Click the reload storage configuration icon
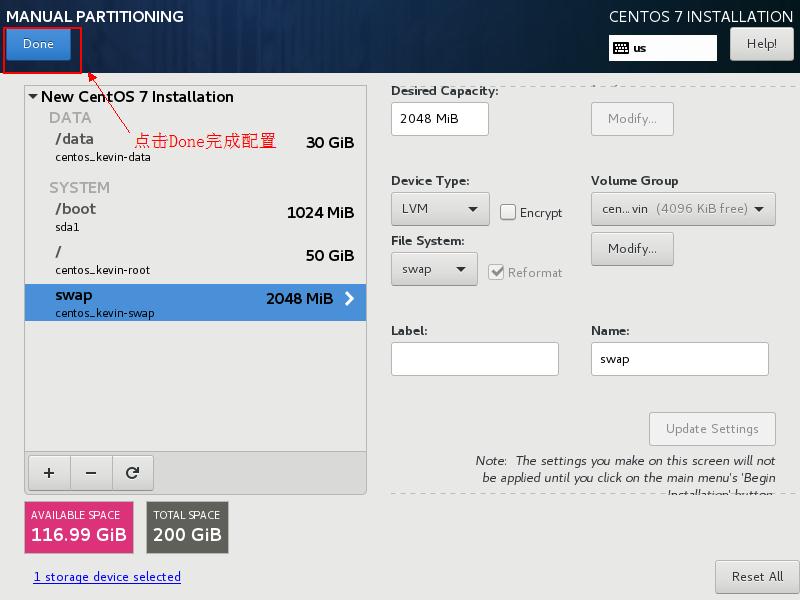 132,473
